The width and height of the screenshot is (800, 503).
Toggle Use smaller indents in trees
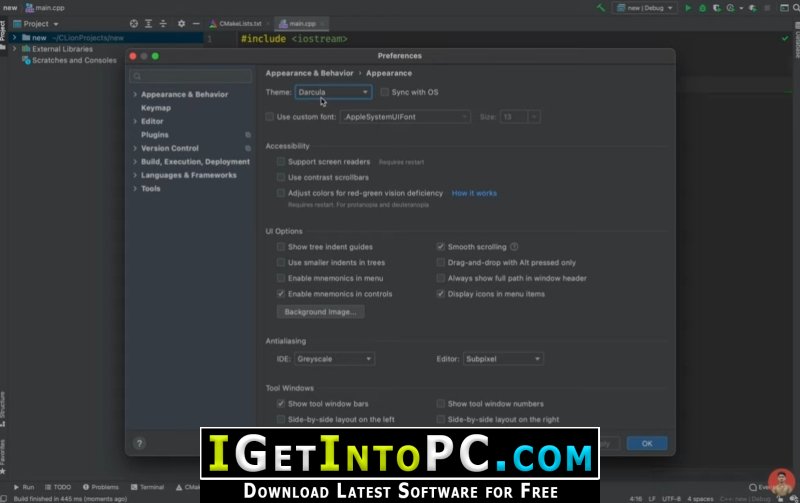tap(281, 263)
